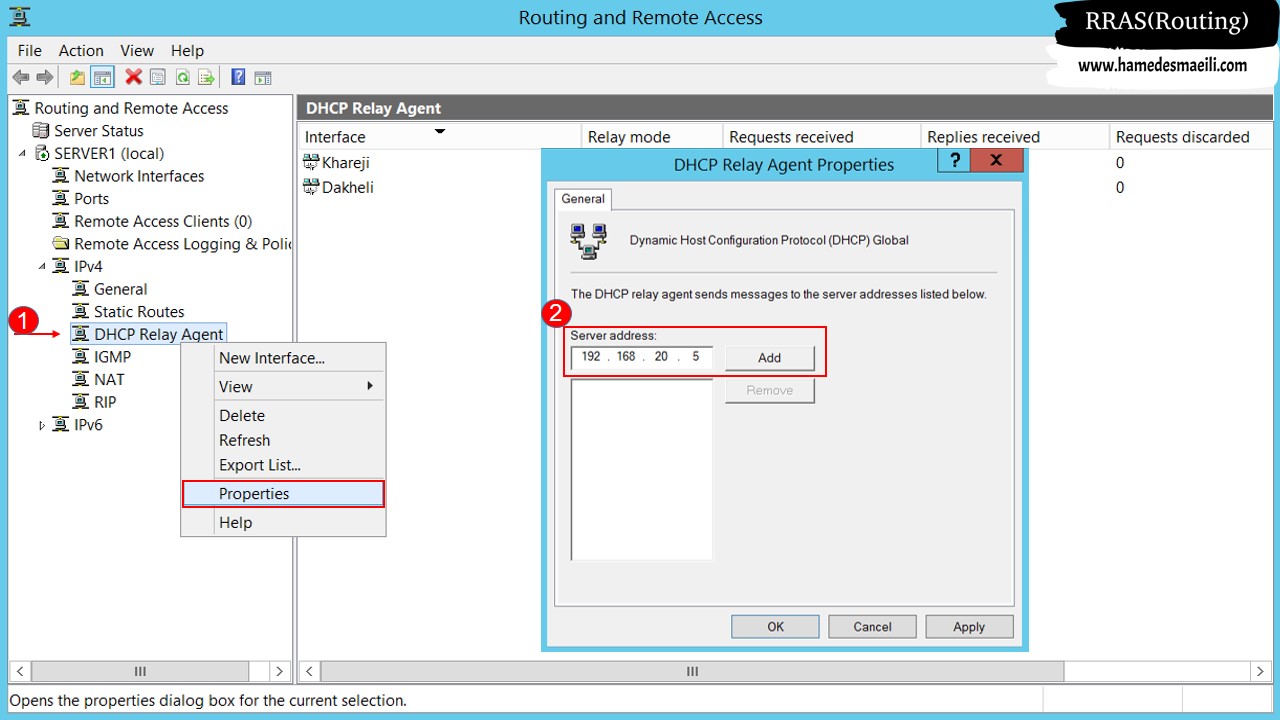1280x720 pixels.
Task: Choose New Interface... from context menu
Action: pos(284,358)
